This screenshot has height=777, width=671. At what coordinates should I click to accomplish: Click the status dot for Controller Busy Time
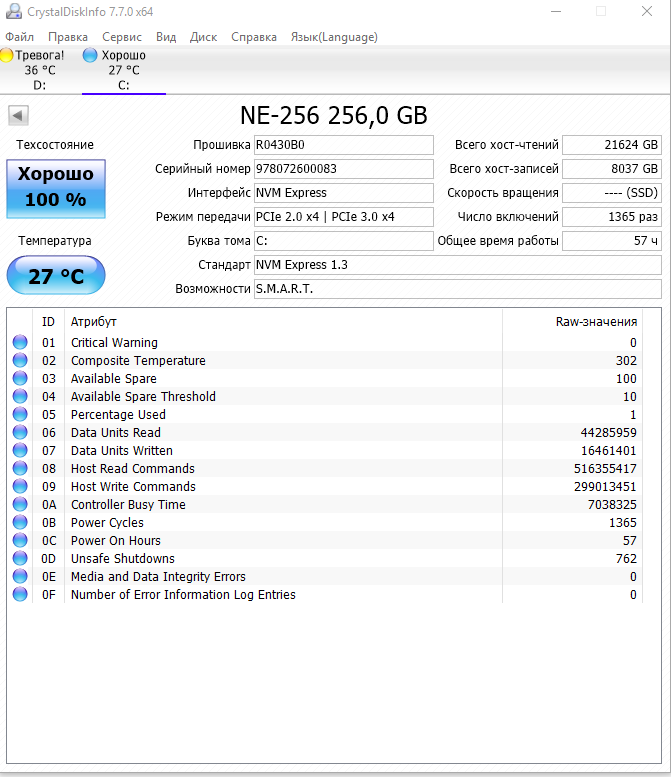coord(20,504)
